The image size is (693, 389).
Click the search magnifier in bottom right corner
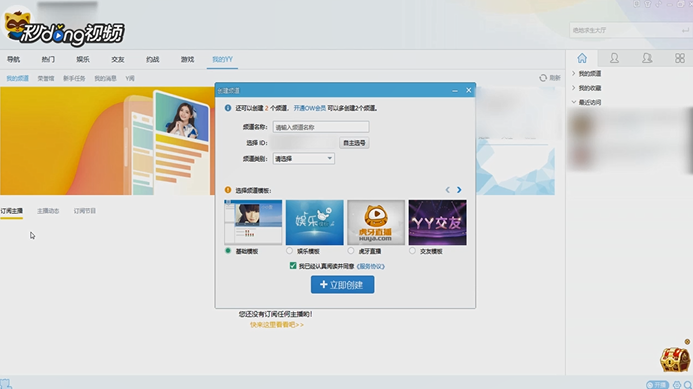click(688, 385)
